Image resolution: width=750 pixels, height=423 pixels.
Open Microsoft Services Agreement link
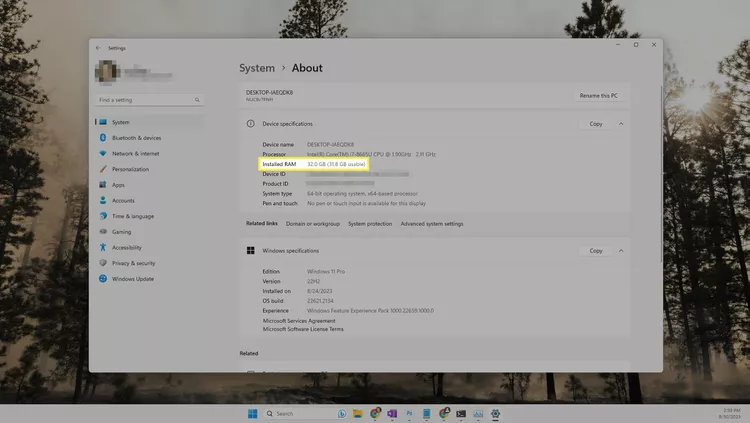299,321
